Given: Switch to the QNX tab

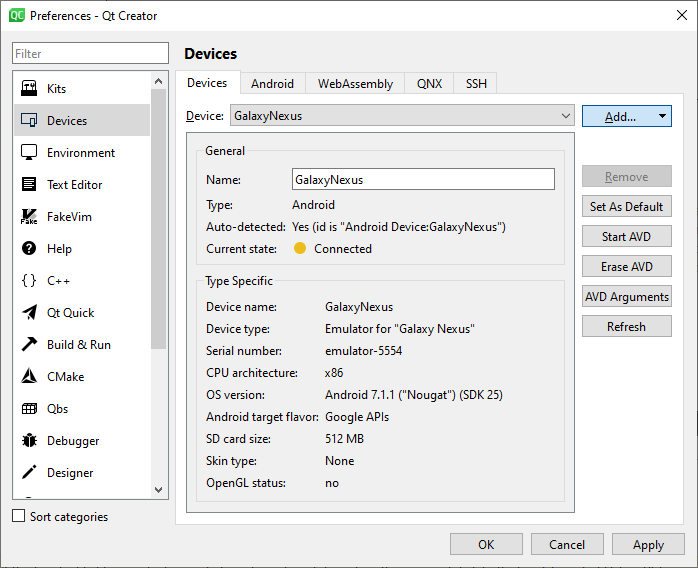Looking at the screenshot, I should (x=429, y=84).
